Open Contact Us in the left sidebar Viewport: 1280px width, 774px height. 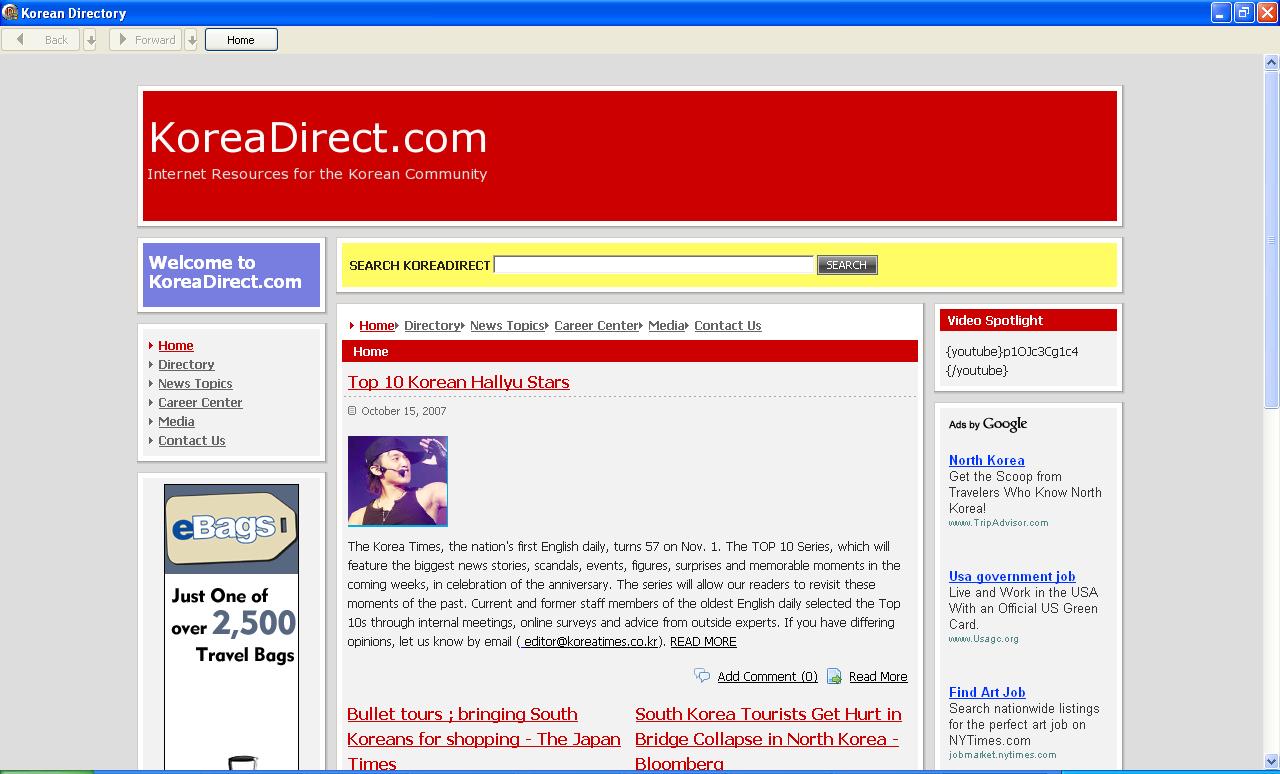coord(192,441)
